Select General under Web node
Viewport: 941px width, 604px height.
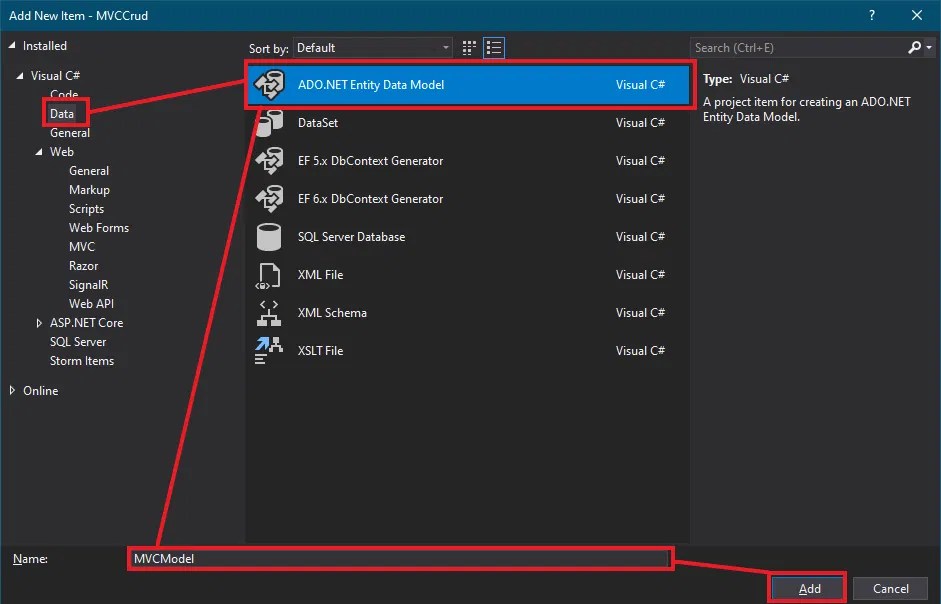click(89, 171)
